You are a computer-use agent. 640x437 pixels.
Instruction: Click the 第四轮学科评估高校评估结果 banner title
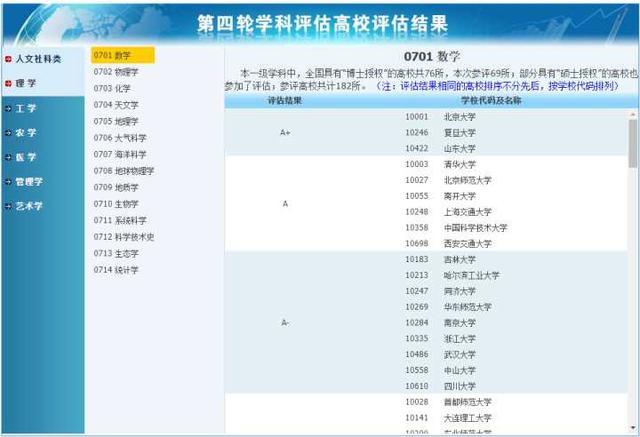coord(322,24)
